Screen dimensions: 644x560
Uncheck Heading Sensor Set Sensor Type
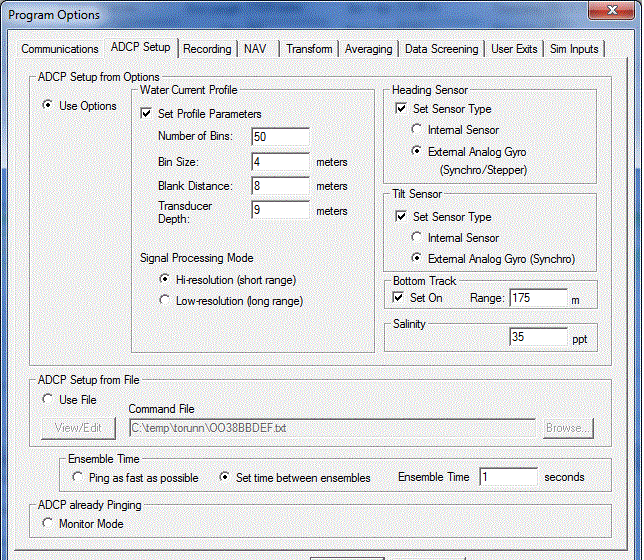[x=400, y=109]
